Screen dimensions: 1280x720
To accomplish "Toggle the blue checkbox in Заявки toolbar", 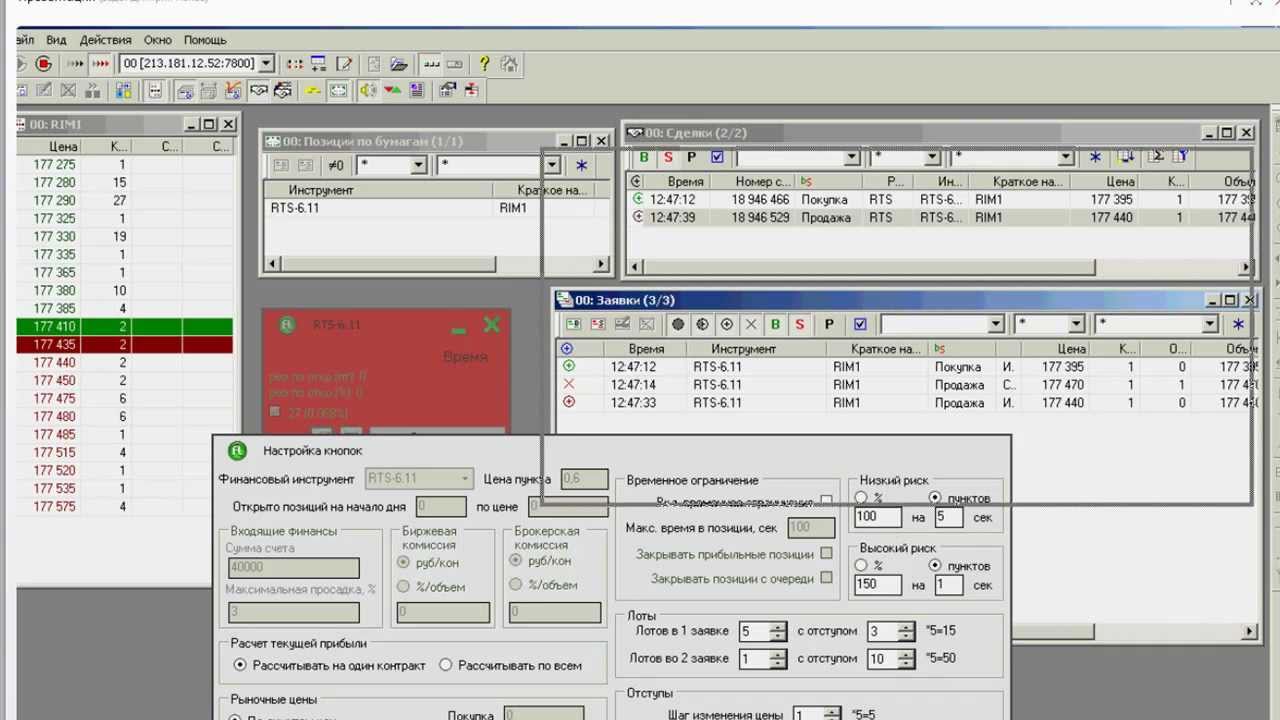I will 860,324.
